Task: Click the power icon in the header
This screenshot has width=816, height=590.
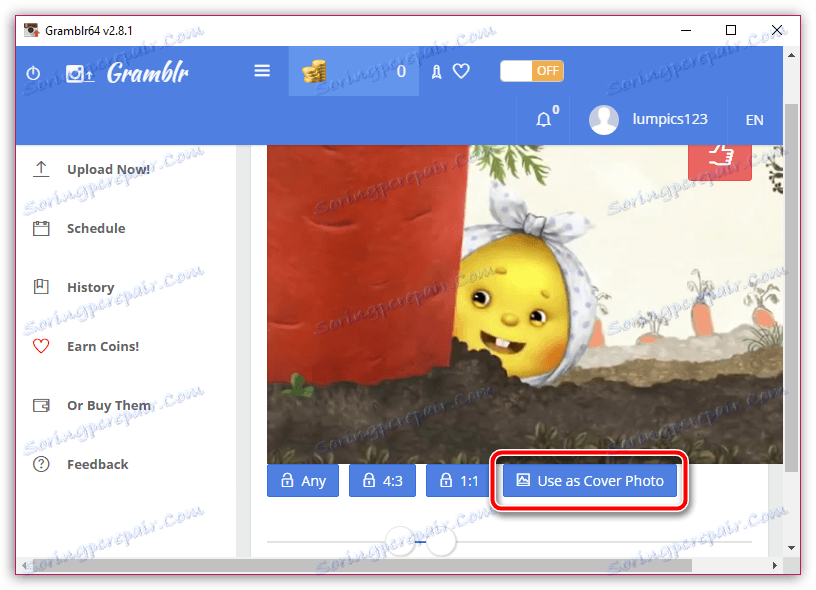Action: pyautogui.click(x=33, y=73)
